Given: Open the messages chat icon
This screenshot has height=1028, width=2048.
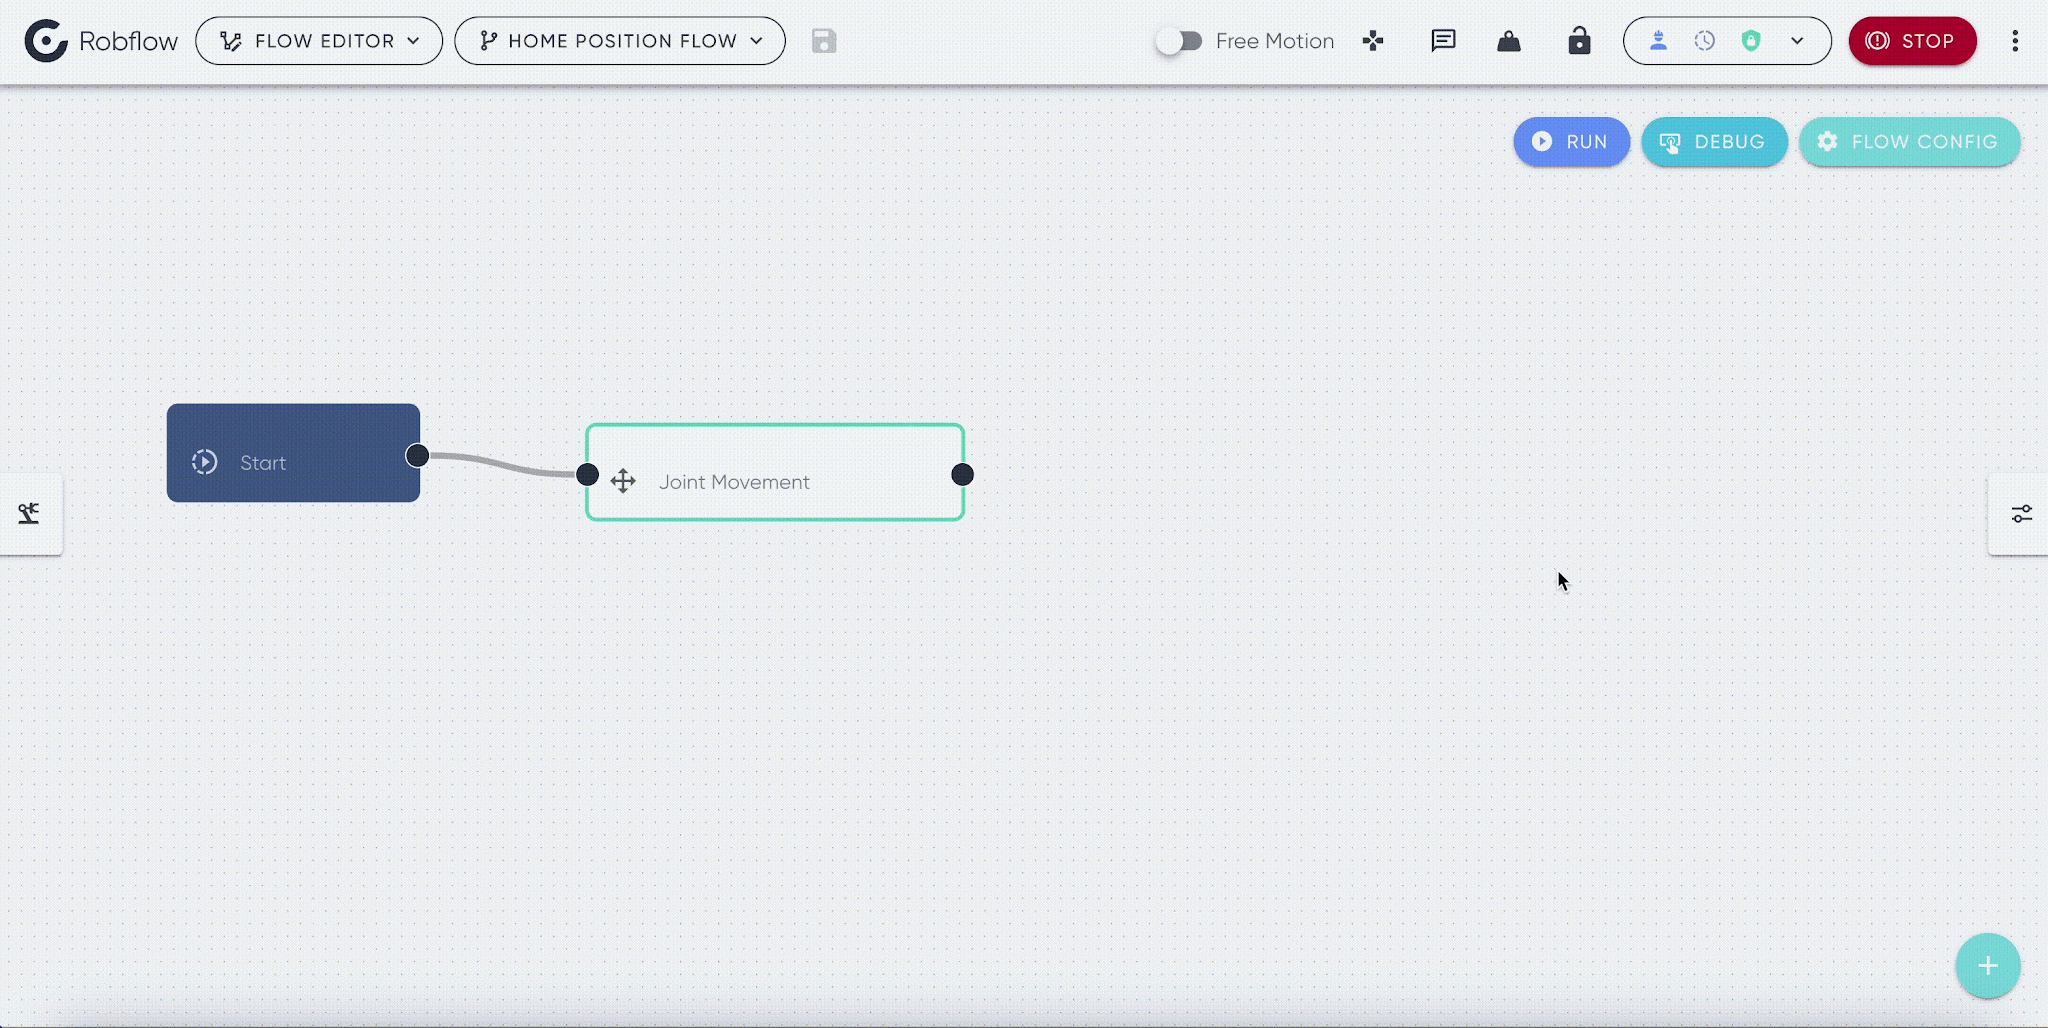Looking at the screenshot, I should click(1443, 41).
